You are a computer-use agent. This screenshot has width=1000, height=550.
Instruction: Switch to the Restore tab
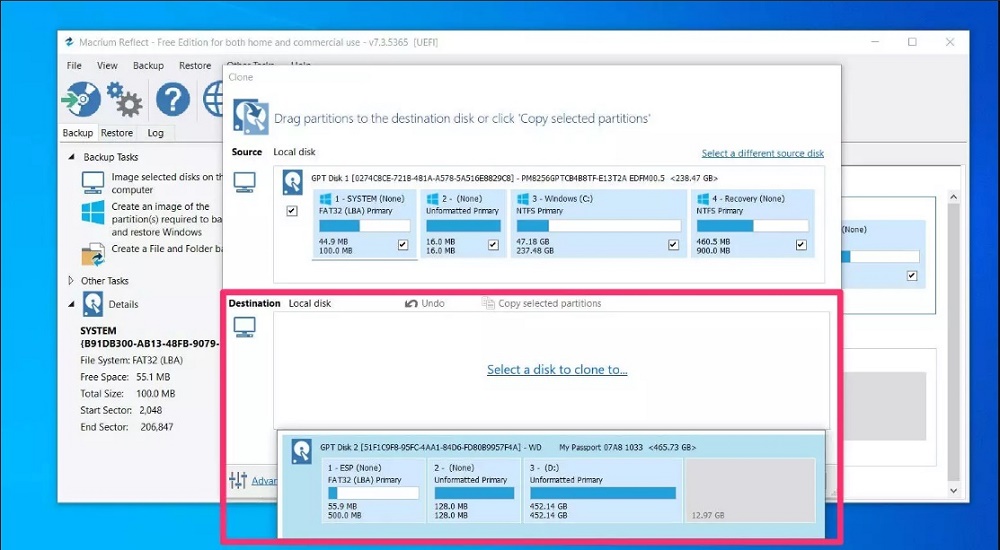[x=117, y=133]
